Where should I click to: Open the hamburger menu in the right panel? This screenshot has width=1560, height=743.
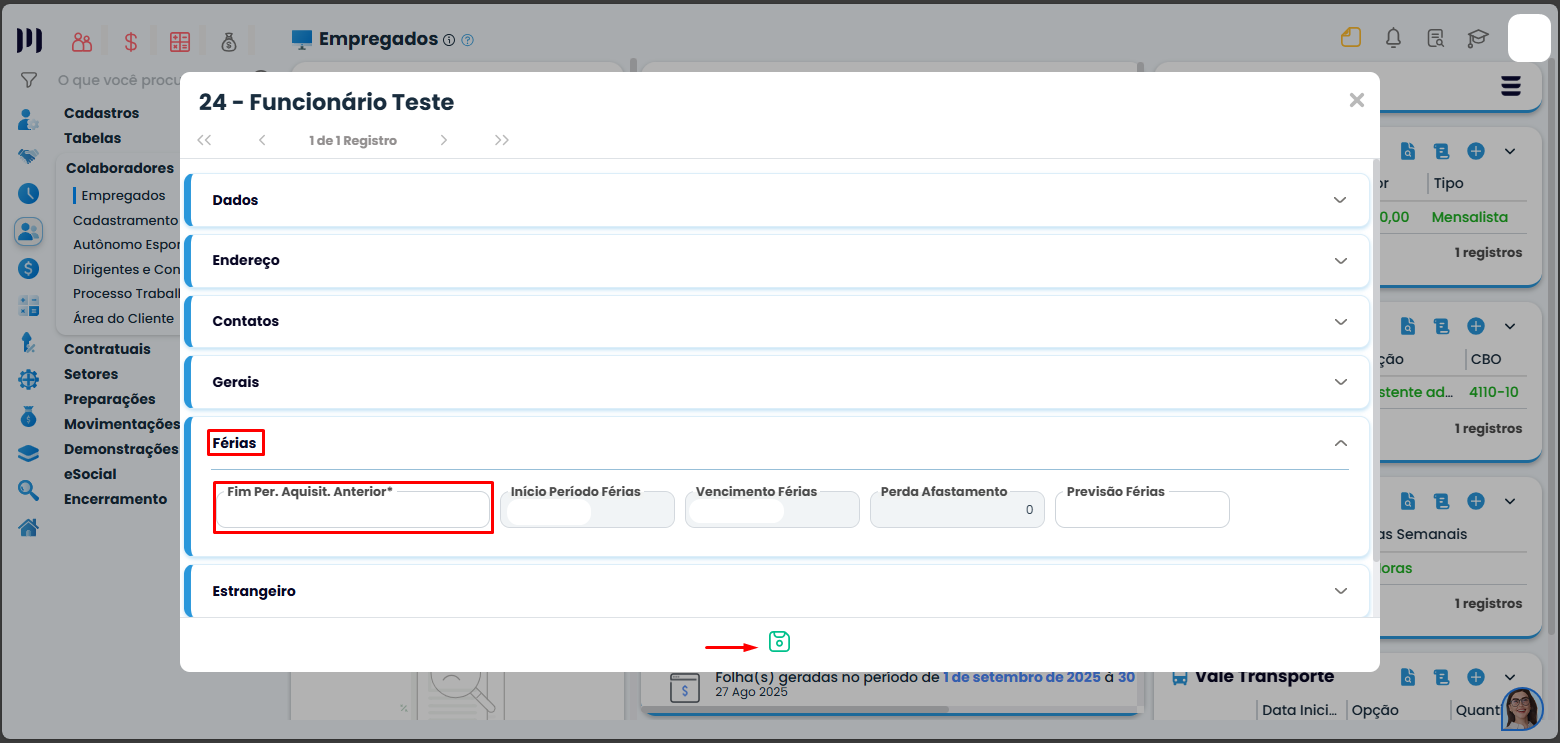click(1510, 86)
